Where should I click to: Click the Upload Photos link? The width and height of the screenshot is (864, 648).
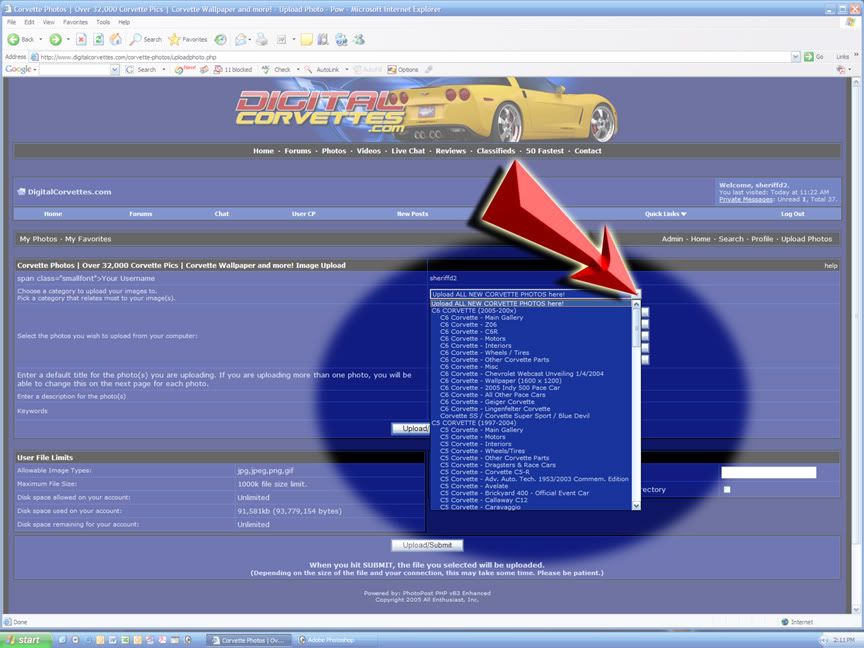pos(806,239)
